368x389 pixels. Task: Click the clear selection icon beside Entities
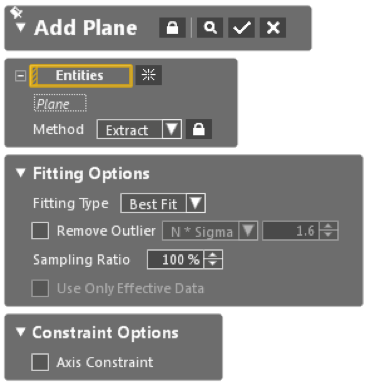[149, 75]
